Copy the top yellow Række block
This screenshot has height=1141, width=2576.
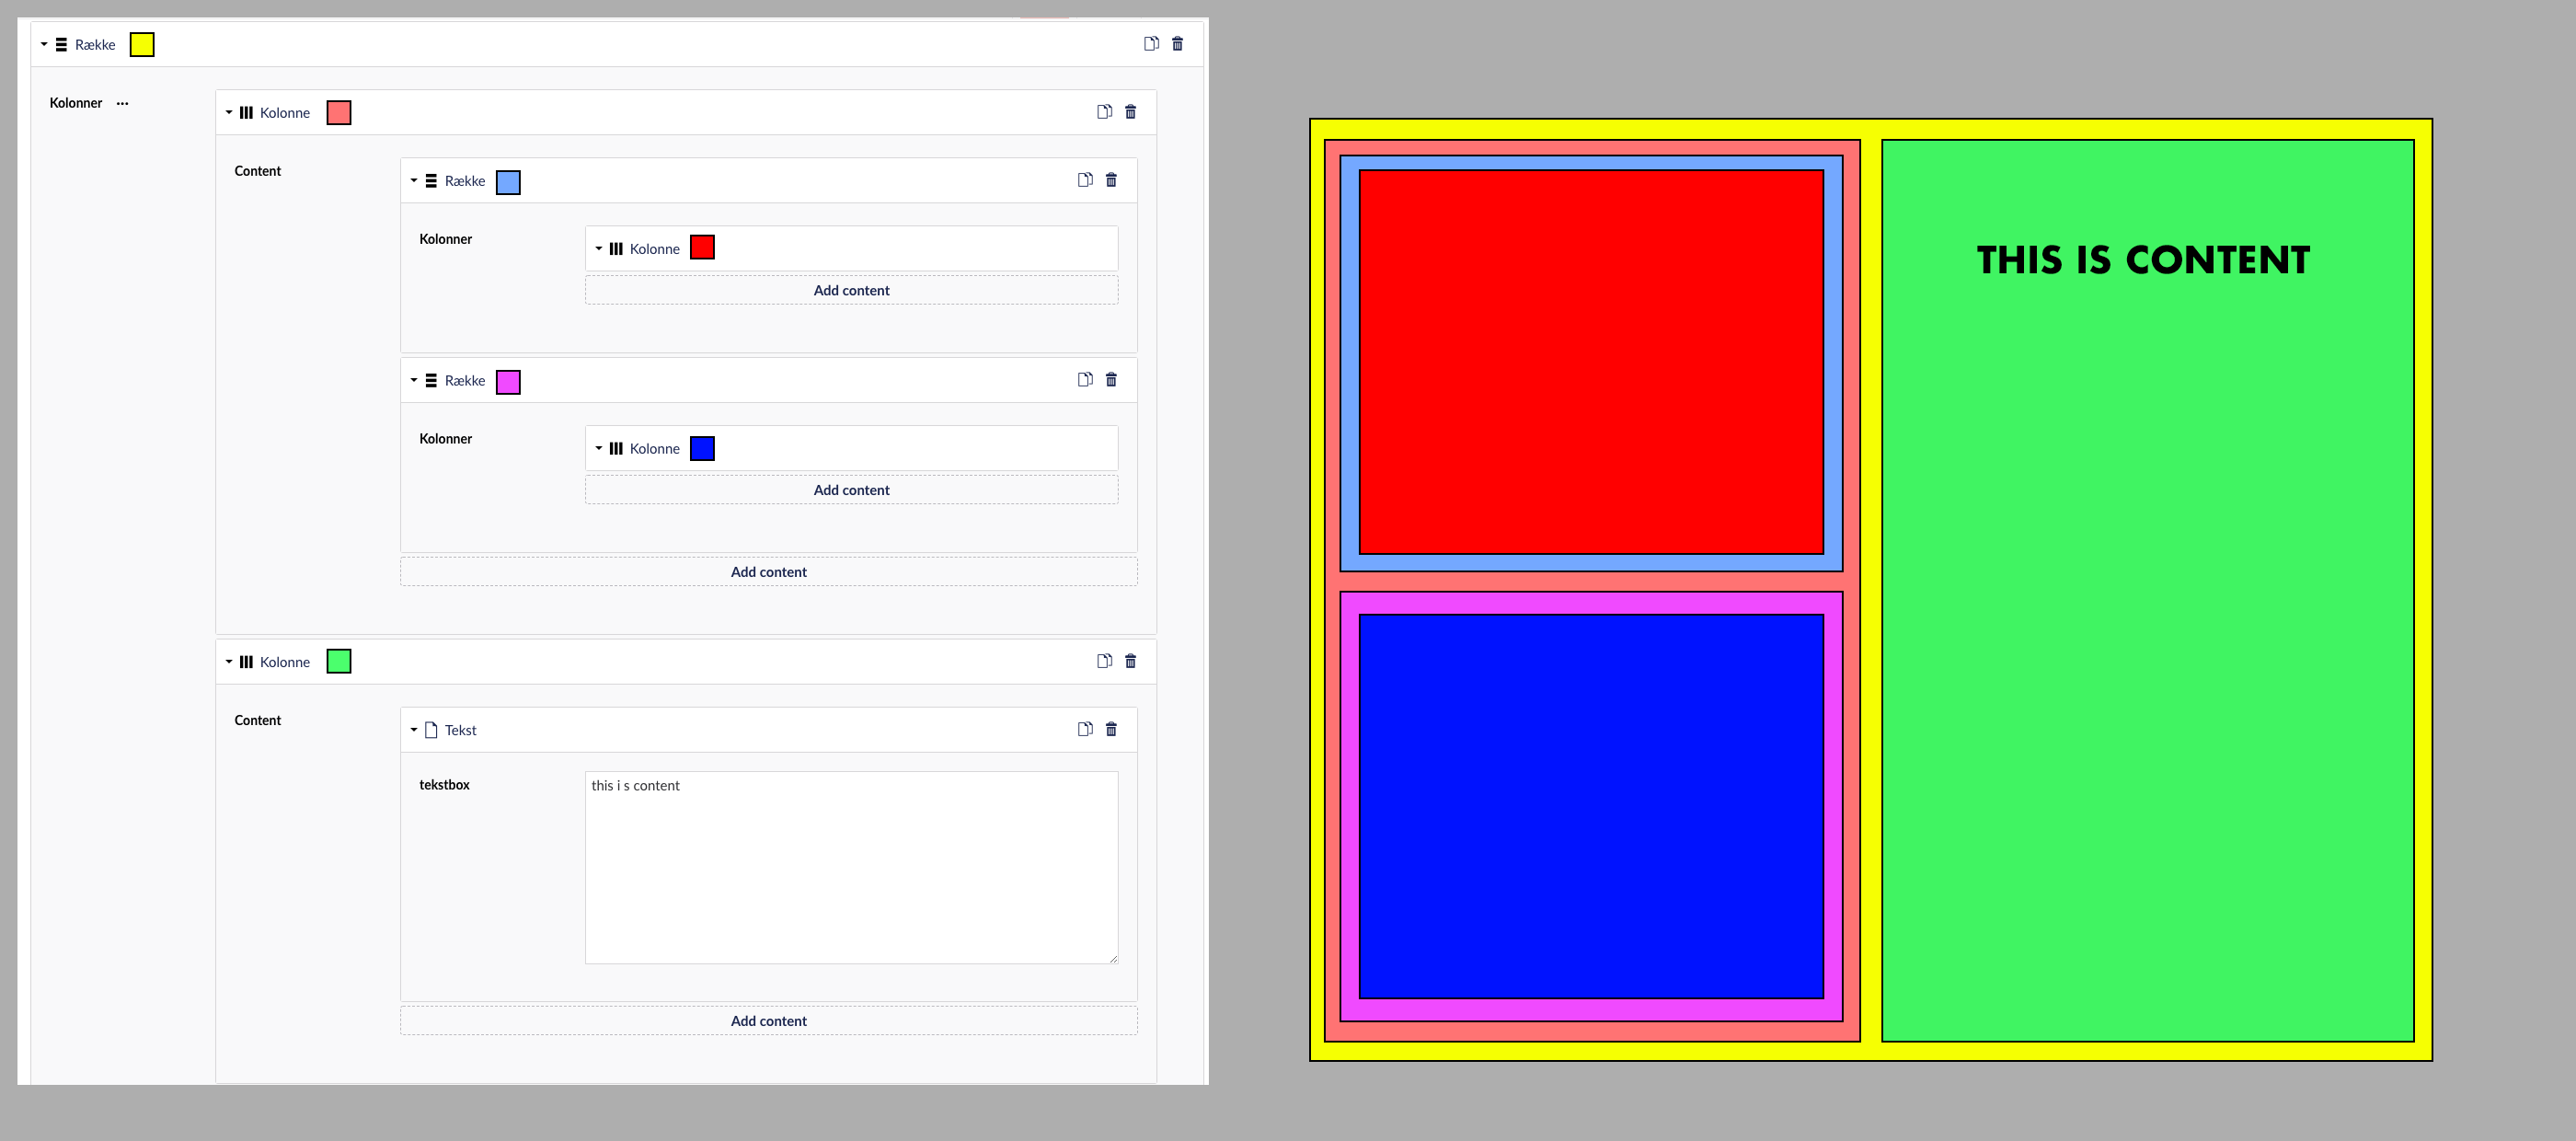1151,44
